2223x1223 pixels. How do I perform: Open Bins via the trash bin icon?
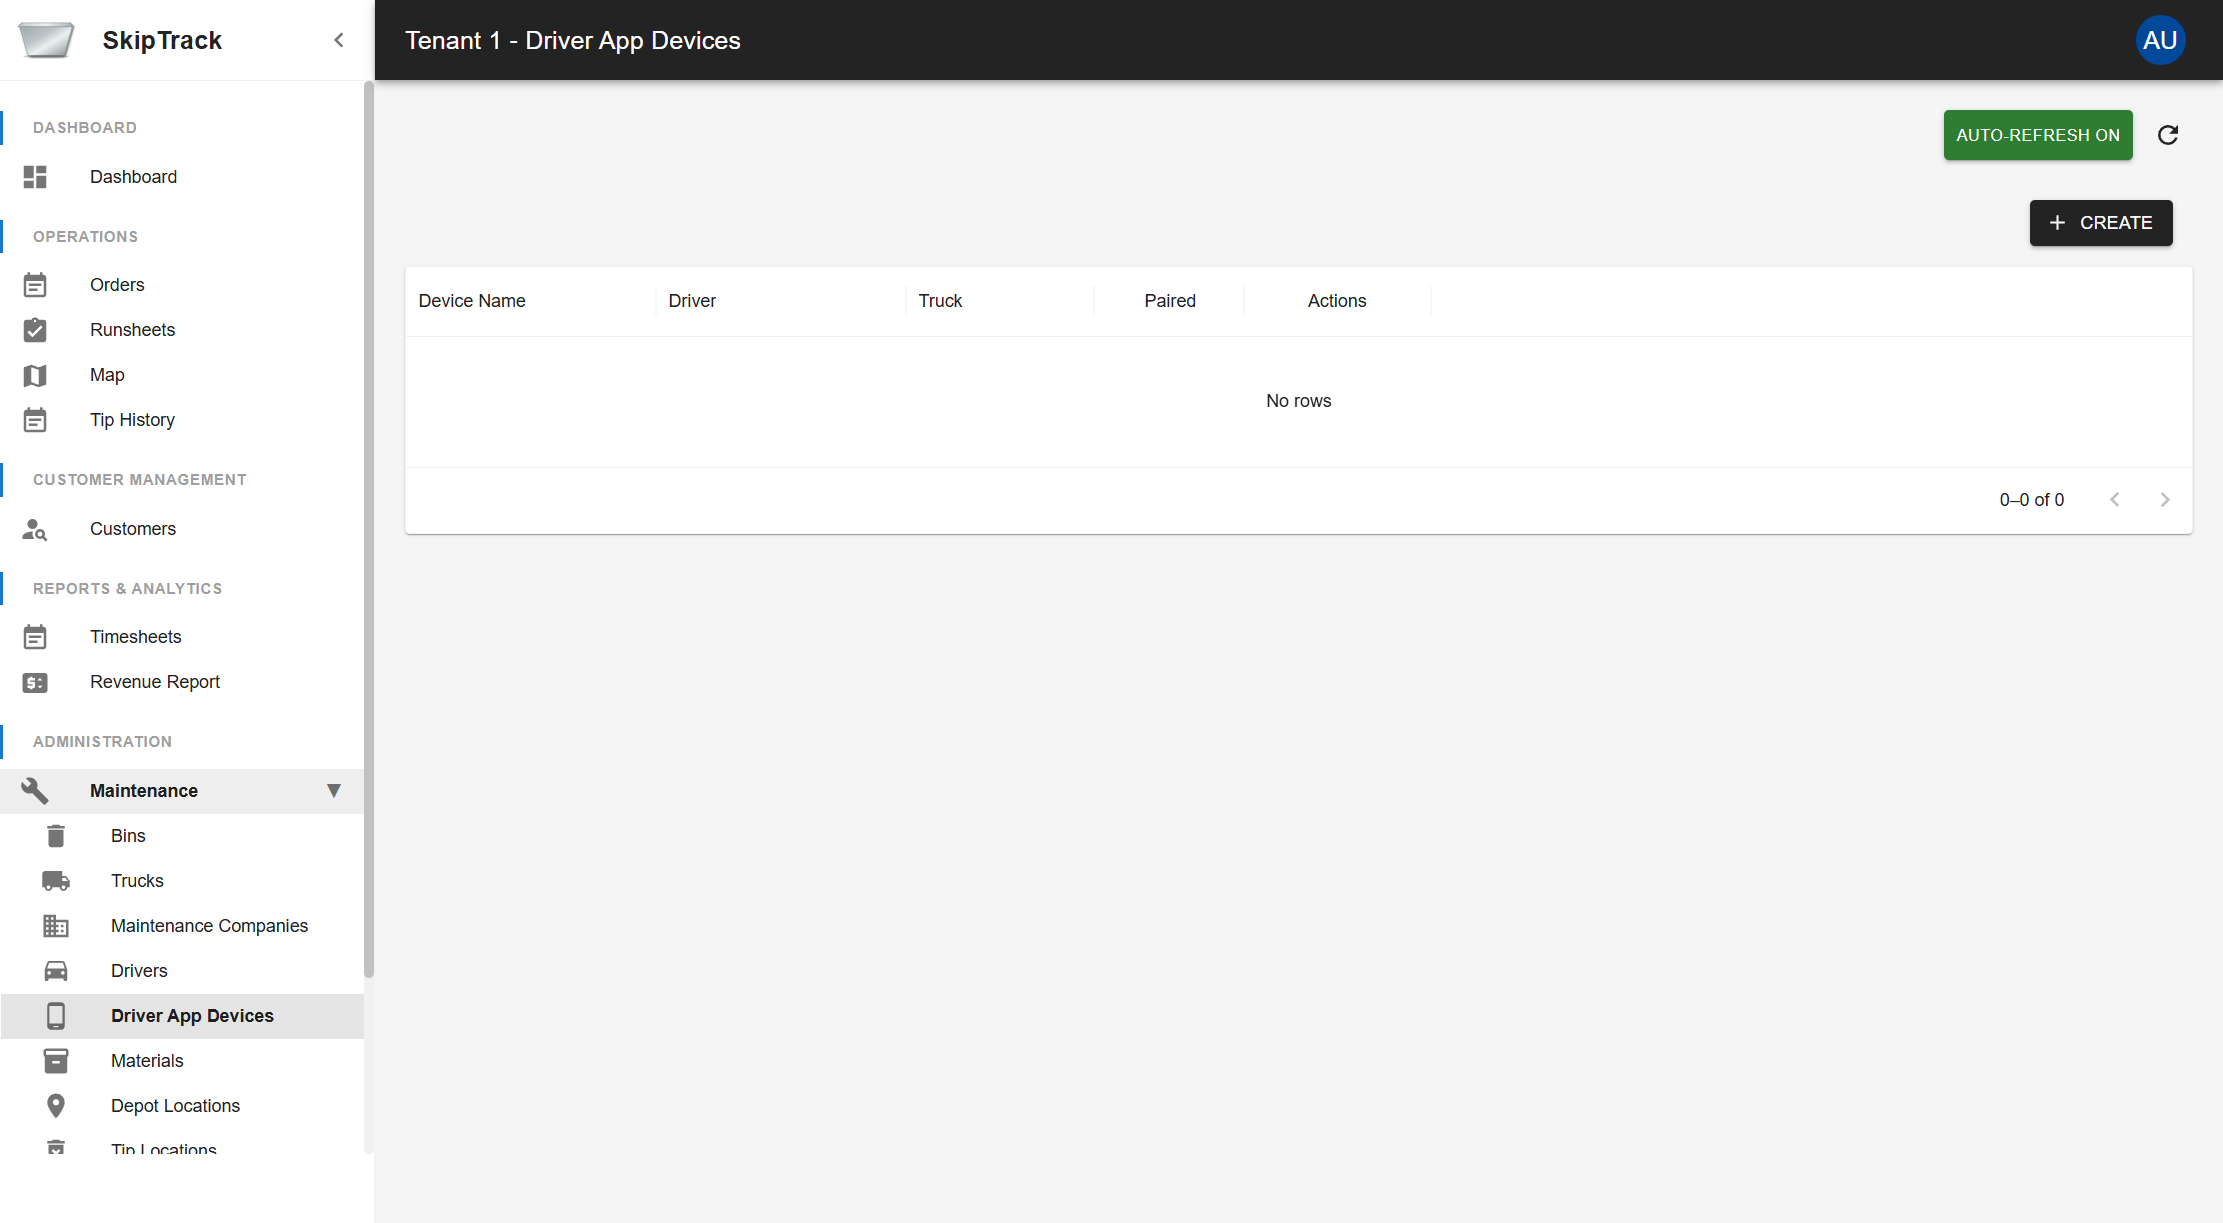[x=56, y=835]
